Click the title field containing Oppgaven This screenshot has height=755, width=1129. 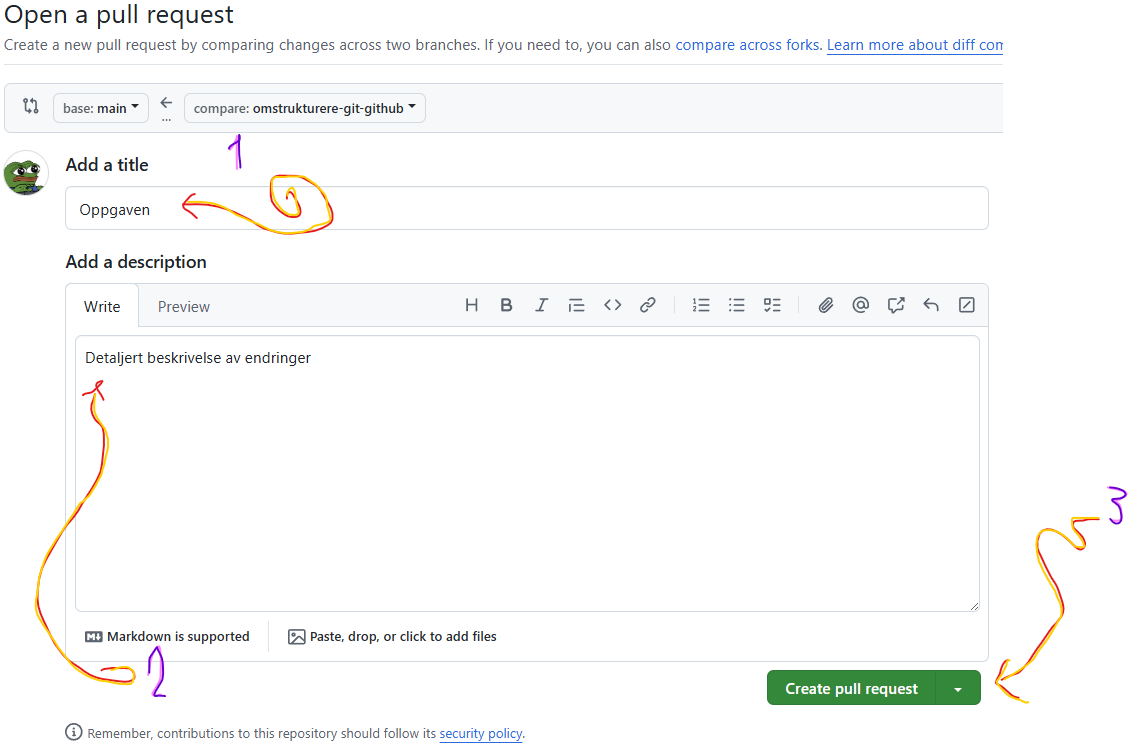pyautogui.click(x=526, y=209)
